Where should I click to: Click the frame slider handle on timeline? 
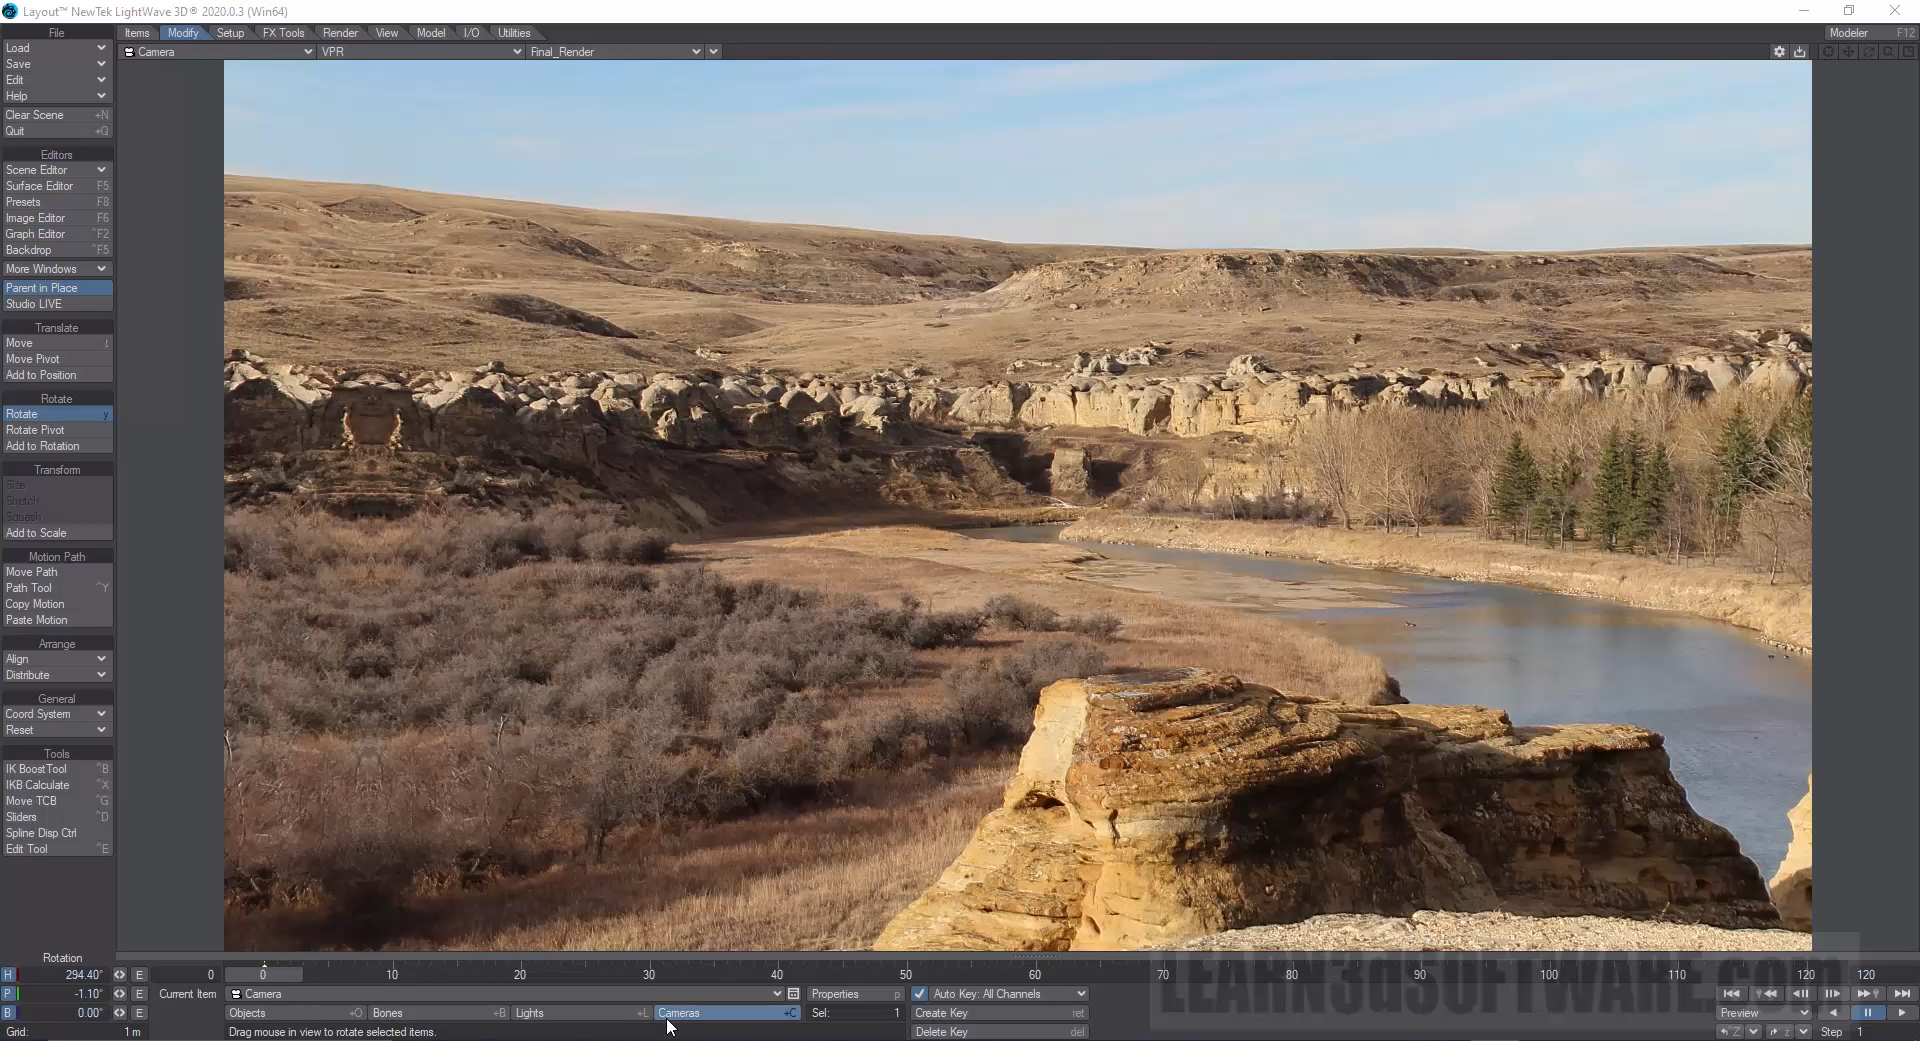(x=263, y=975)
